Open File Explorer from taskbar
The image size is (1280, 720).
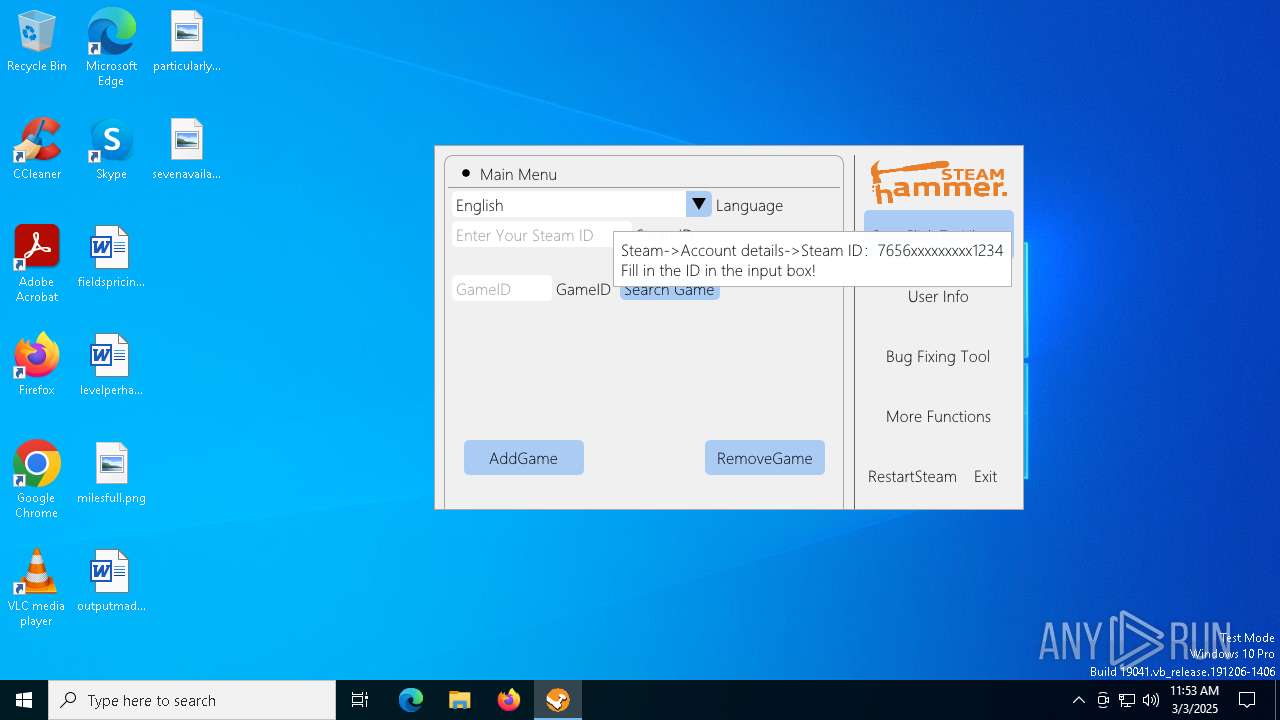coord(460,700)
